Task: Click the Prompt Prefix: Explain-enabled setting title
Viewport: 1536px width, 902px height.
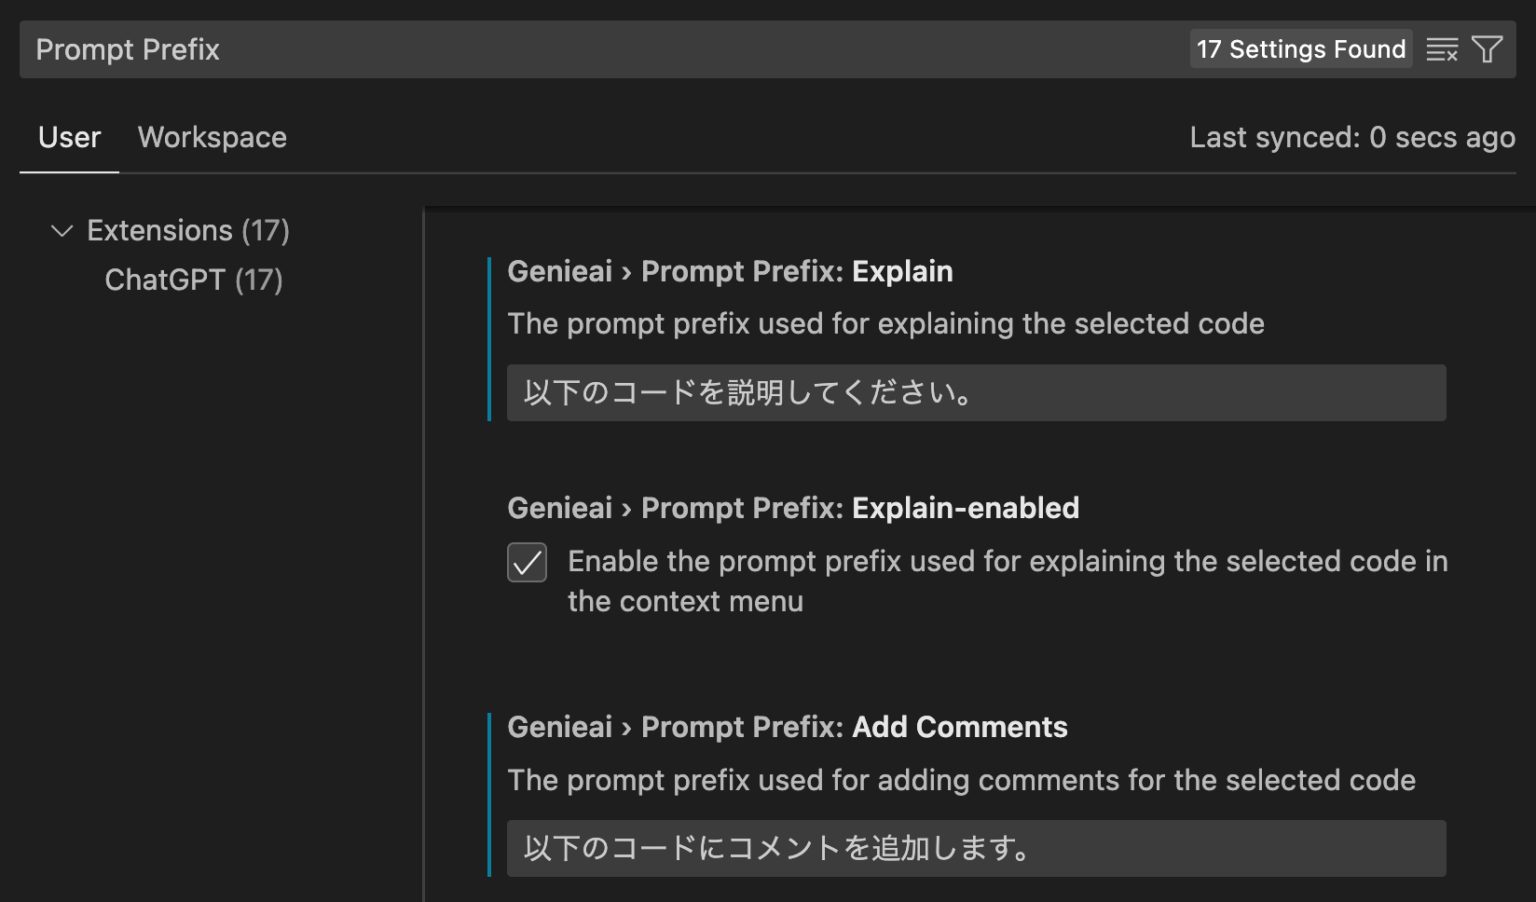Action: coord(793,508)
